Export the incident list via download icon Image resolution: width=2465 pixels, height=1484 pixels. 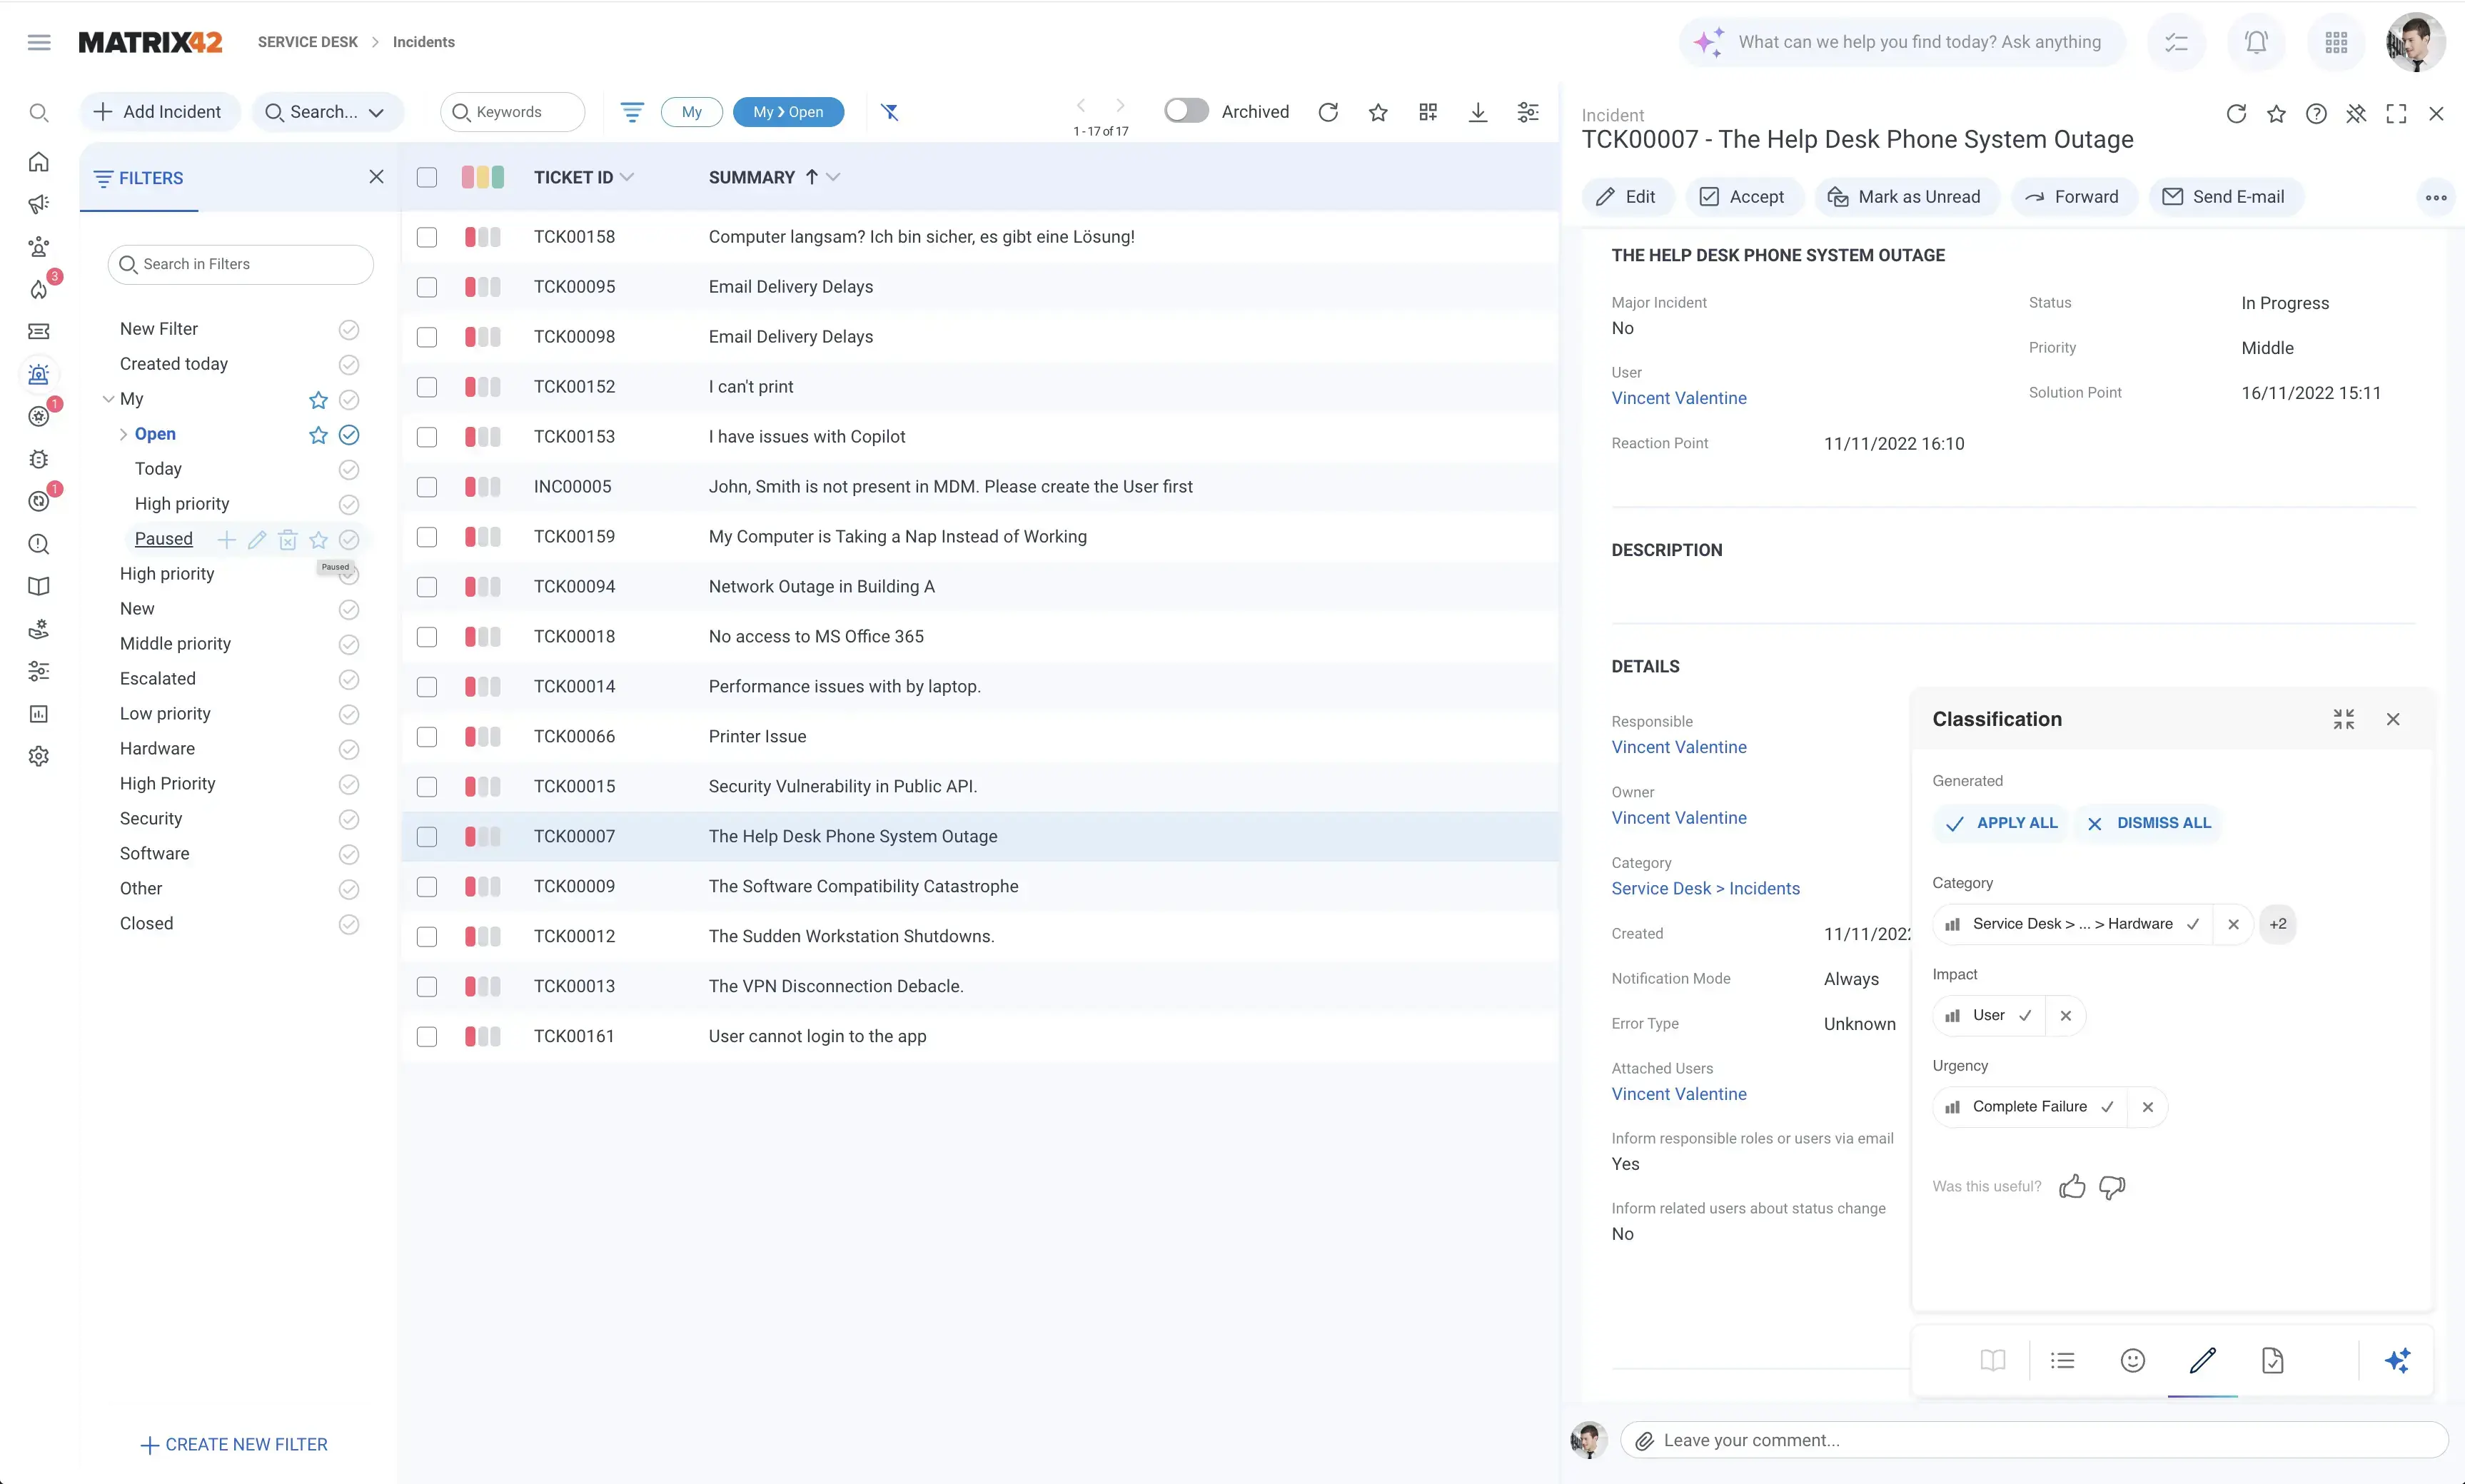(x=1477, y=111)
